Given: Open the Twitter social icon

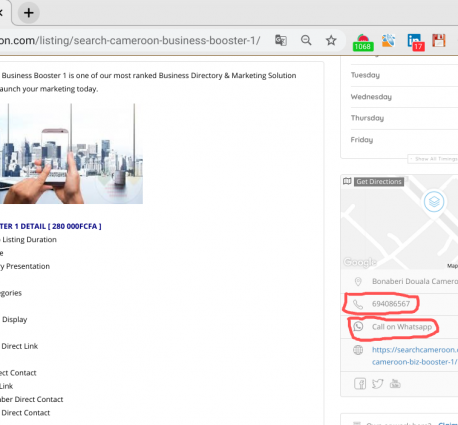Looking at the screenshot, I should point(378,384).
